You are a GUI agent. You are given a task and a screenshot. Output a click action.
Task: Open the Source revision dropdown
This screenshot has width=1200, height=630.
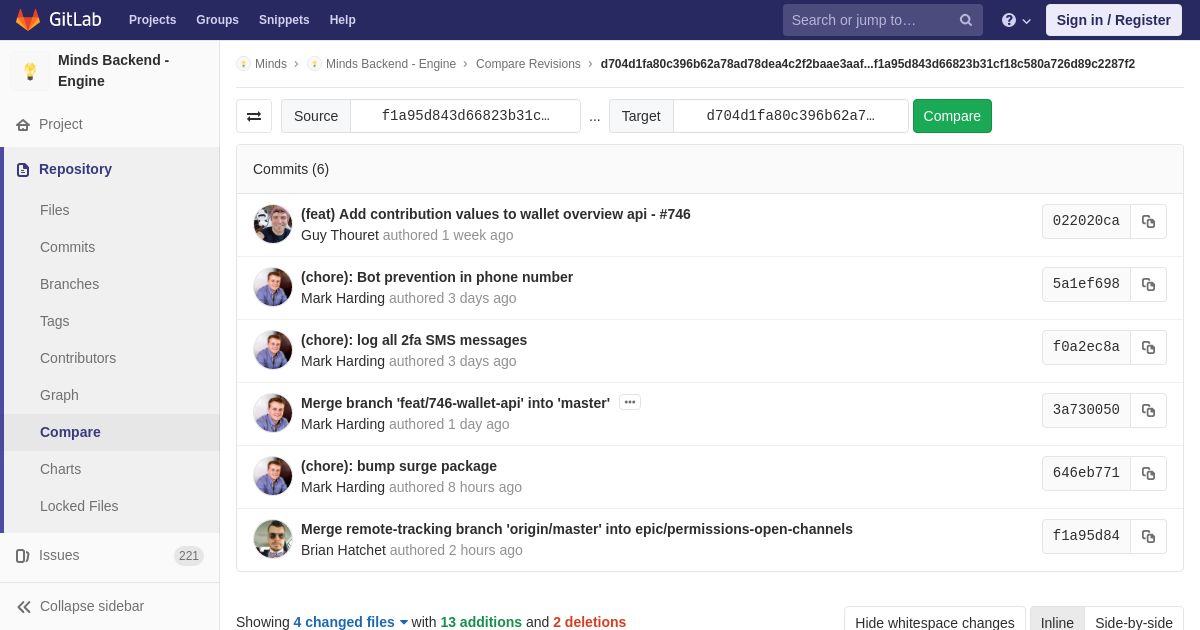[x=465, y=116]
